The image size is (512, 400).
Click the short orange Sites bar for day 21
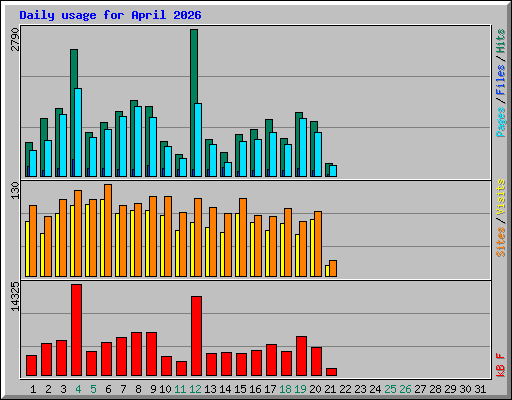click(333, 268)
